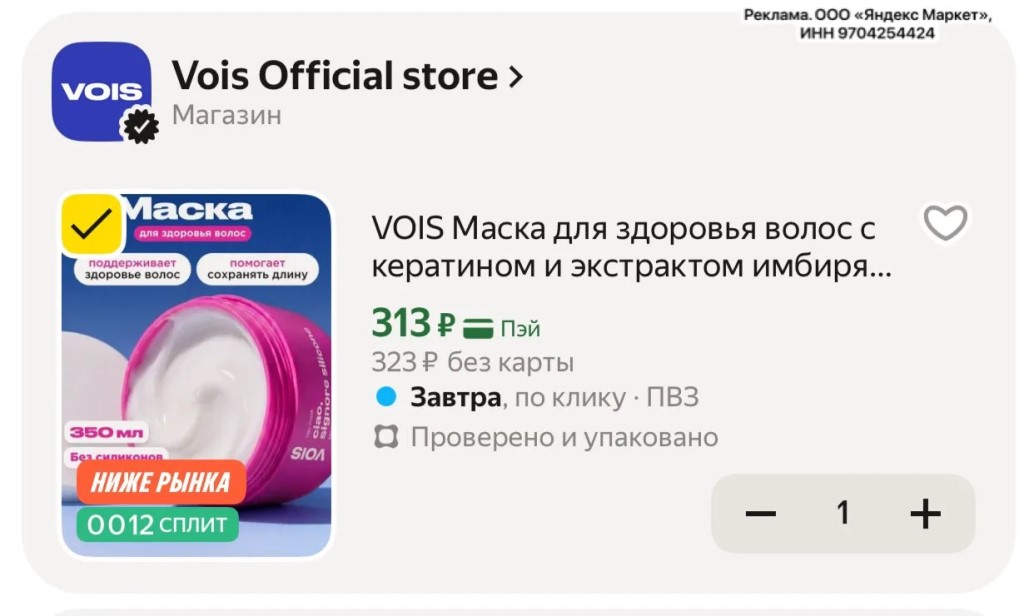
Task: Open the VOIS hair mask product title
Action: (631, 248)
